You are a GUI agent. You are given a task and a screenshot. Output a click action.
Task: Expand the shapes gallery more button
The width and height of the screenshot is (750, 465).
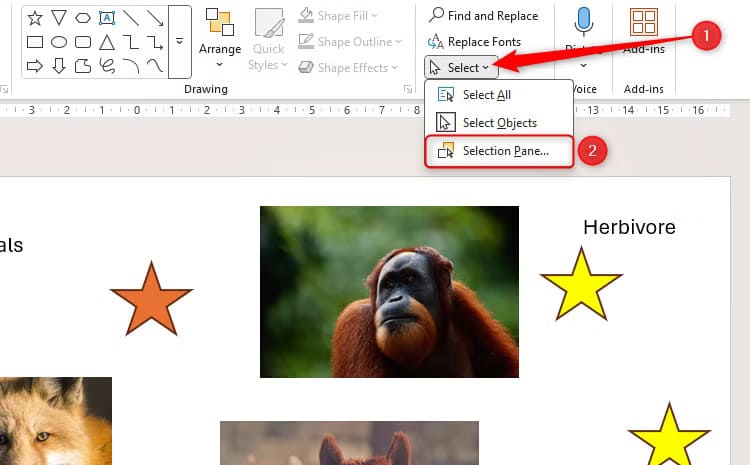coord(179,41)
